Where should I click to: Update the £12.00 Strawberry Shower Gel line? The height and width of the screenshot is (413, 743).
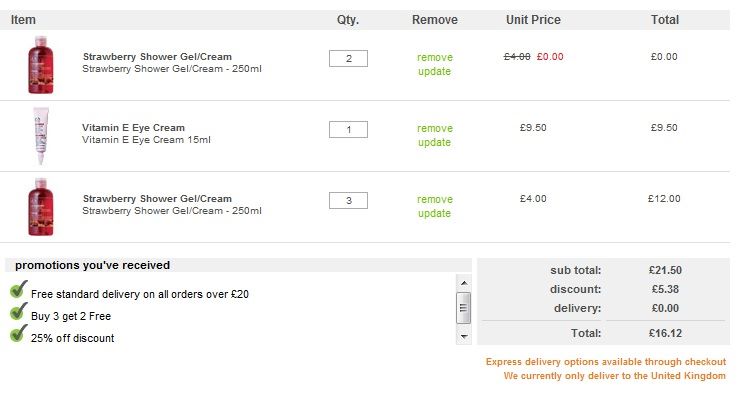pos(434,214)
